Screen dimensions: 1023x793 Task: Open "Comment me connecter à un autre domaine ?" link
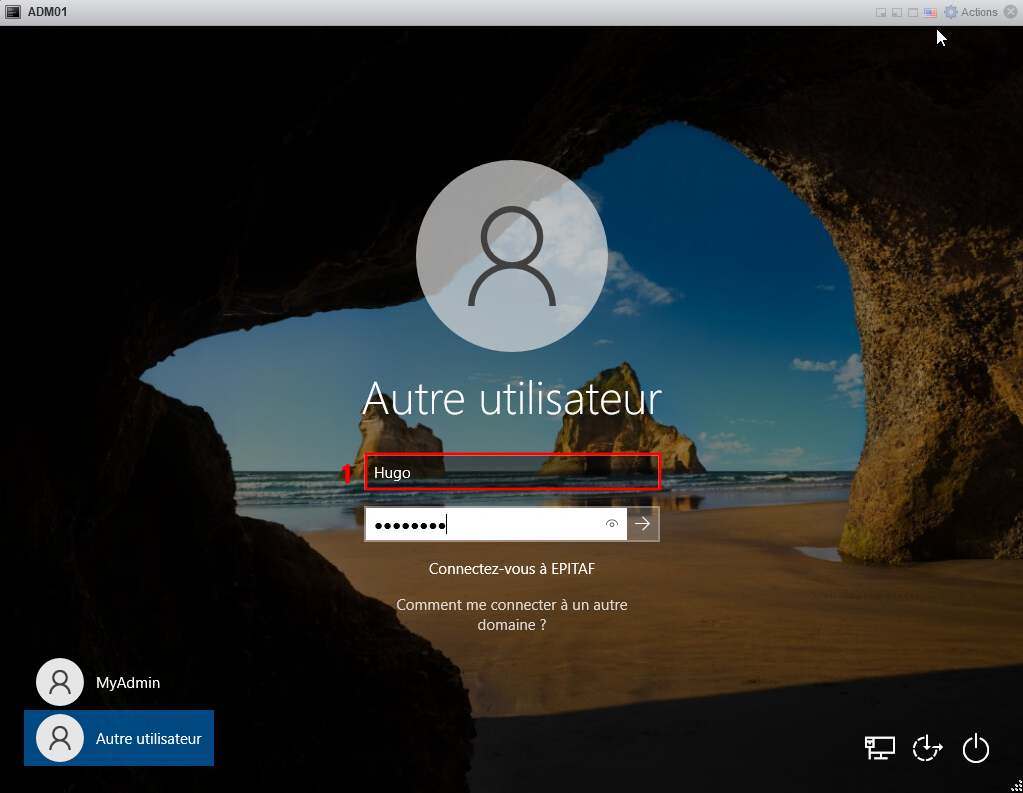point(512,615)
